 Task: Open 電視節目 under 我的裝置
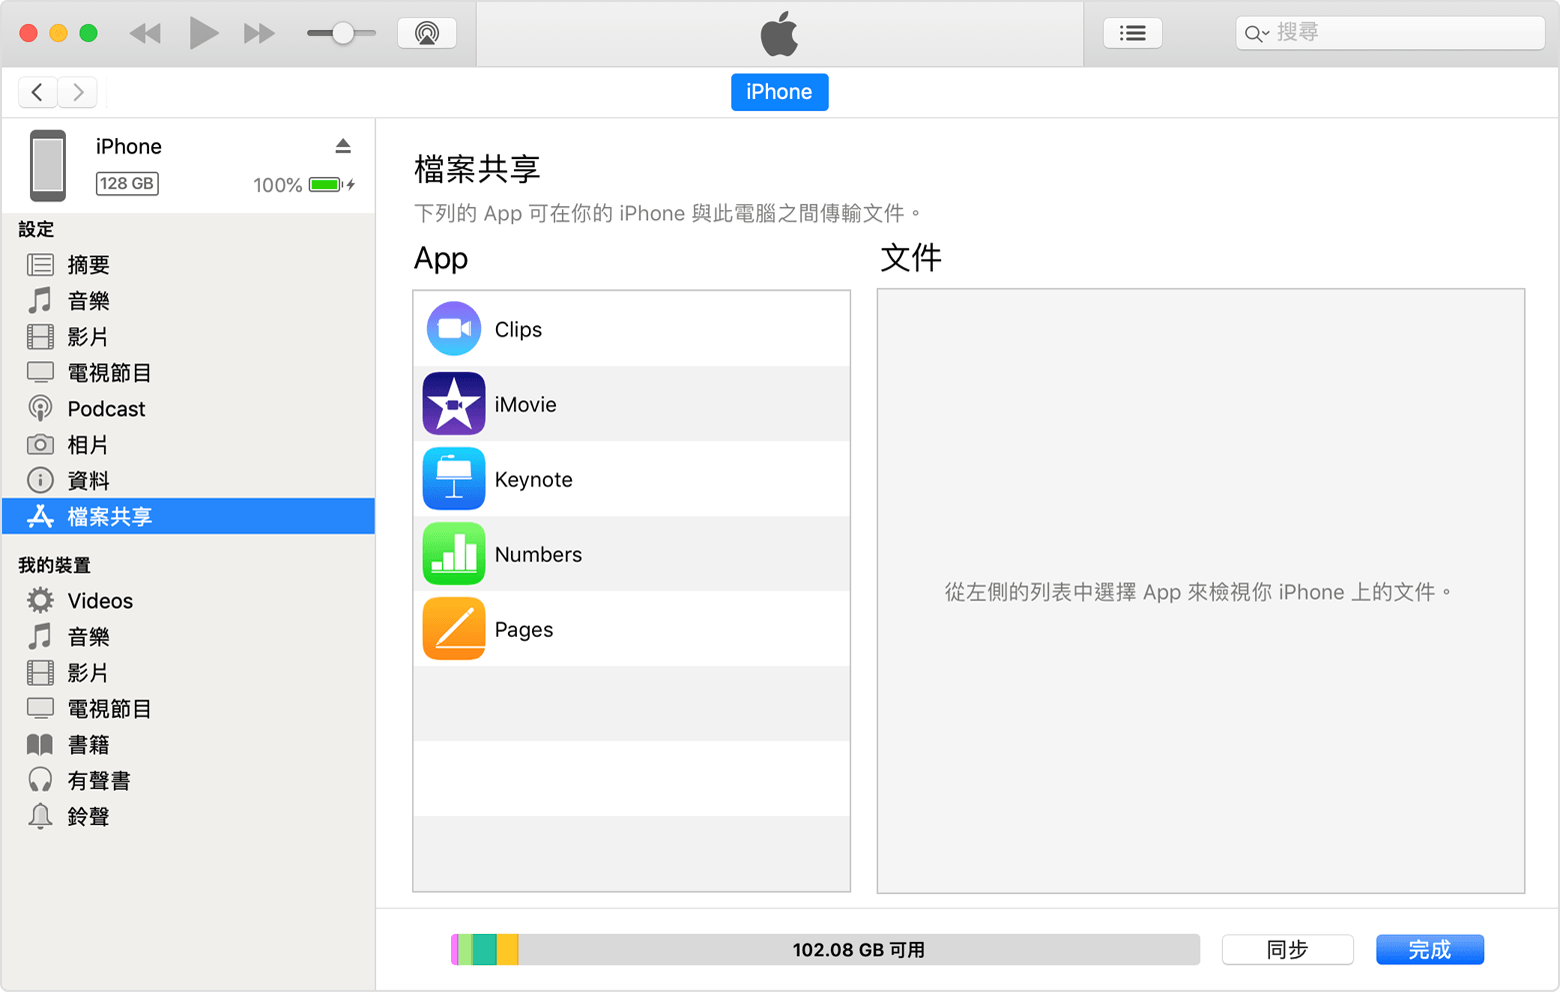point(188,709)
